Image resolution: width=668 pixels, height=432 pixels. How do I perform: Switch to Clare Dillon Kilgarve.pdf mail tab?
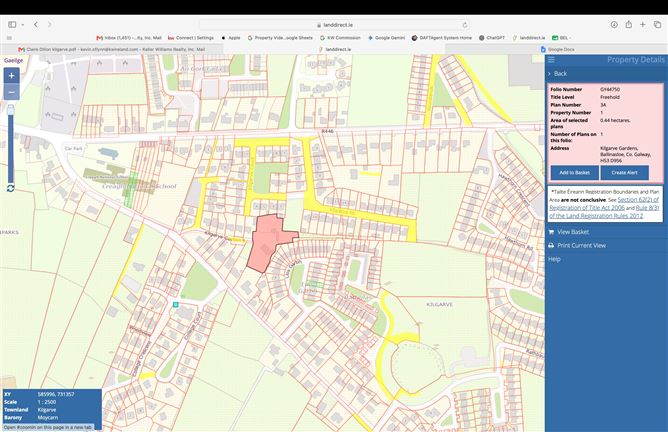(112, 49)
